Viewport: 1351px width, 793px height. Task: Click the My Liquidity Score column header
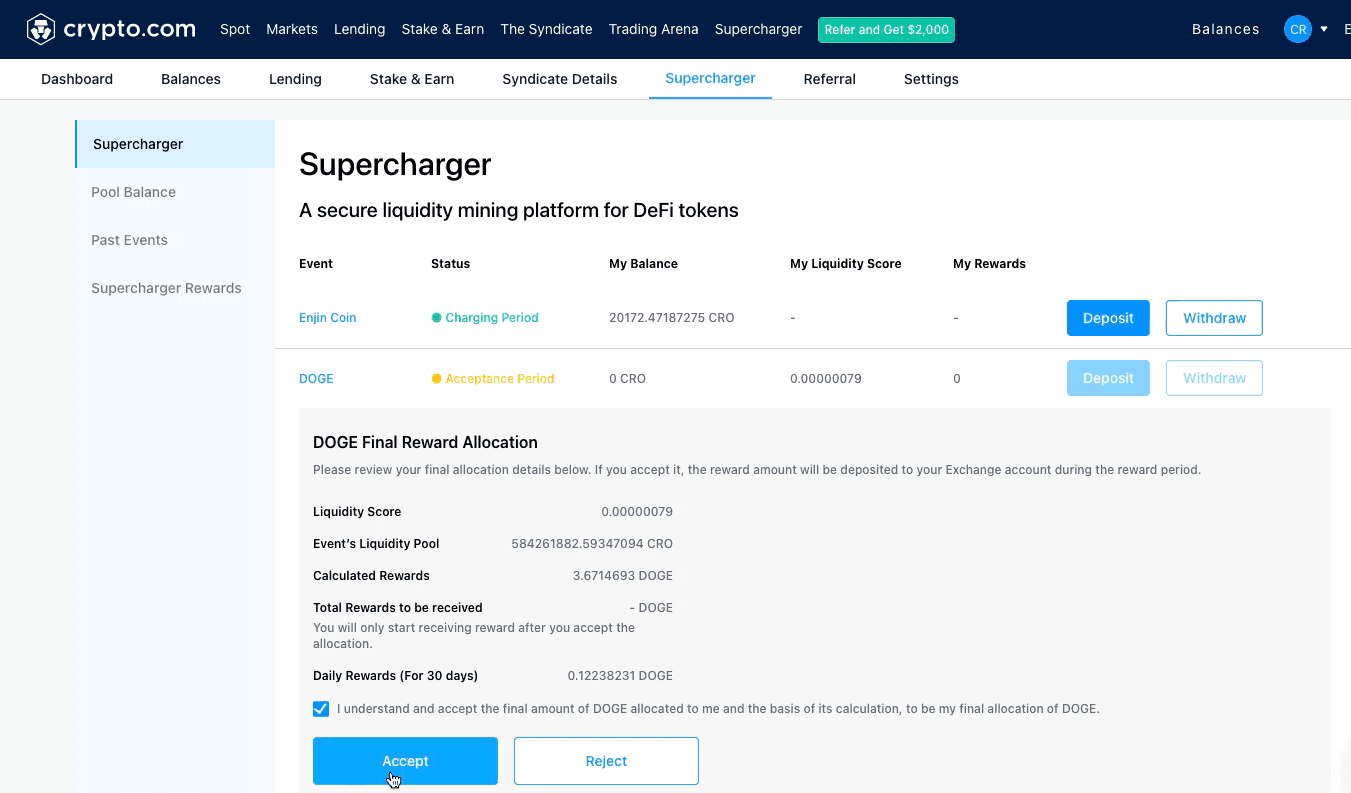[846, 264]
